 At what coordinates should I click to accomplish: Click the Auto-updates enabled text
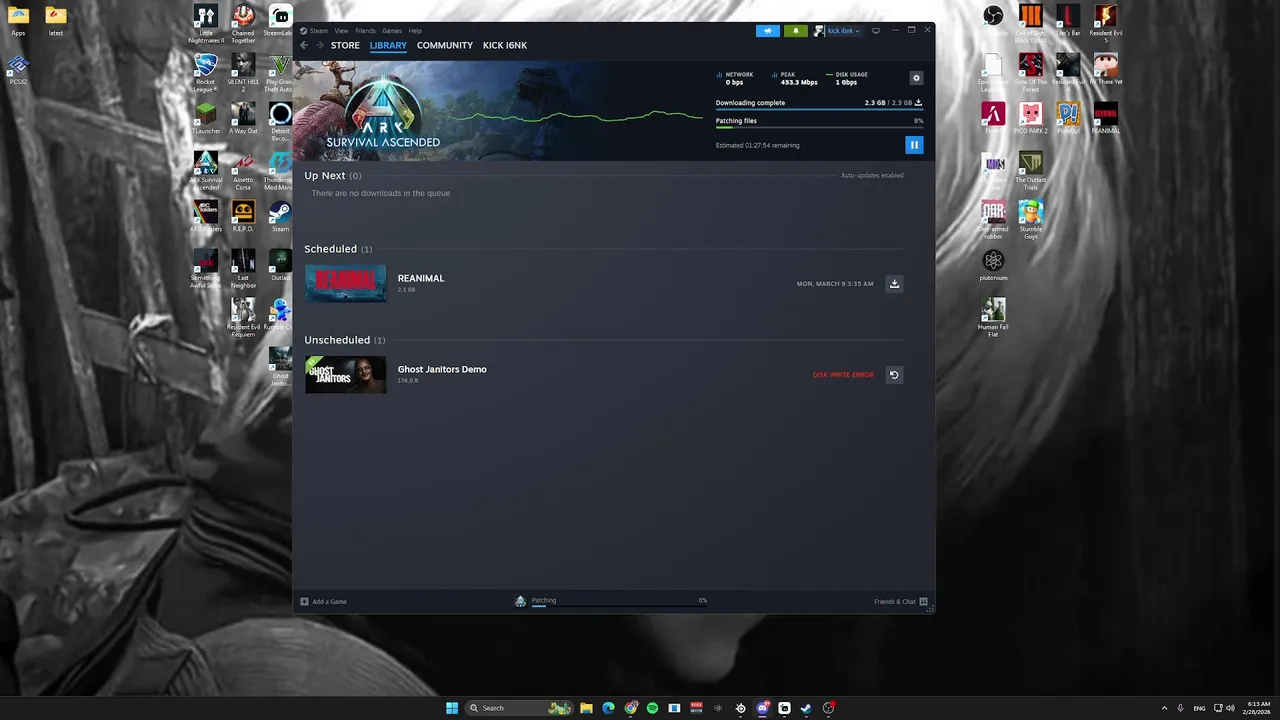tap(872, 175)
